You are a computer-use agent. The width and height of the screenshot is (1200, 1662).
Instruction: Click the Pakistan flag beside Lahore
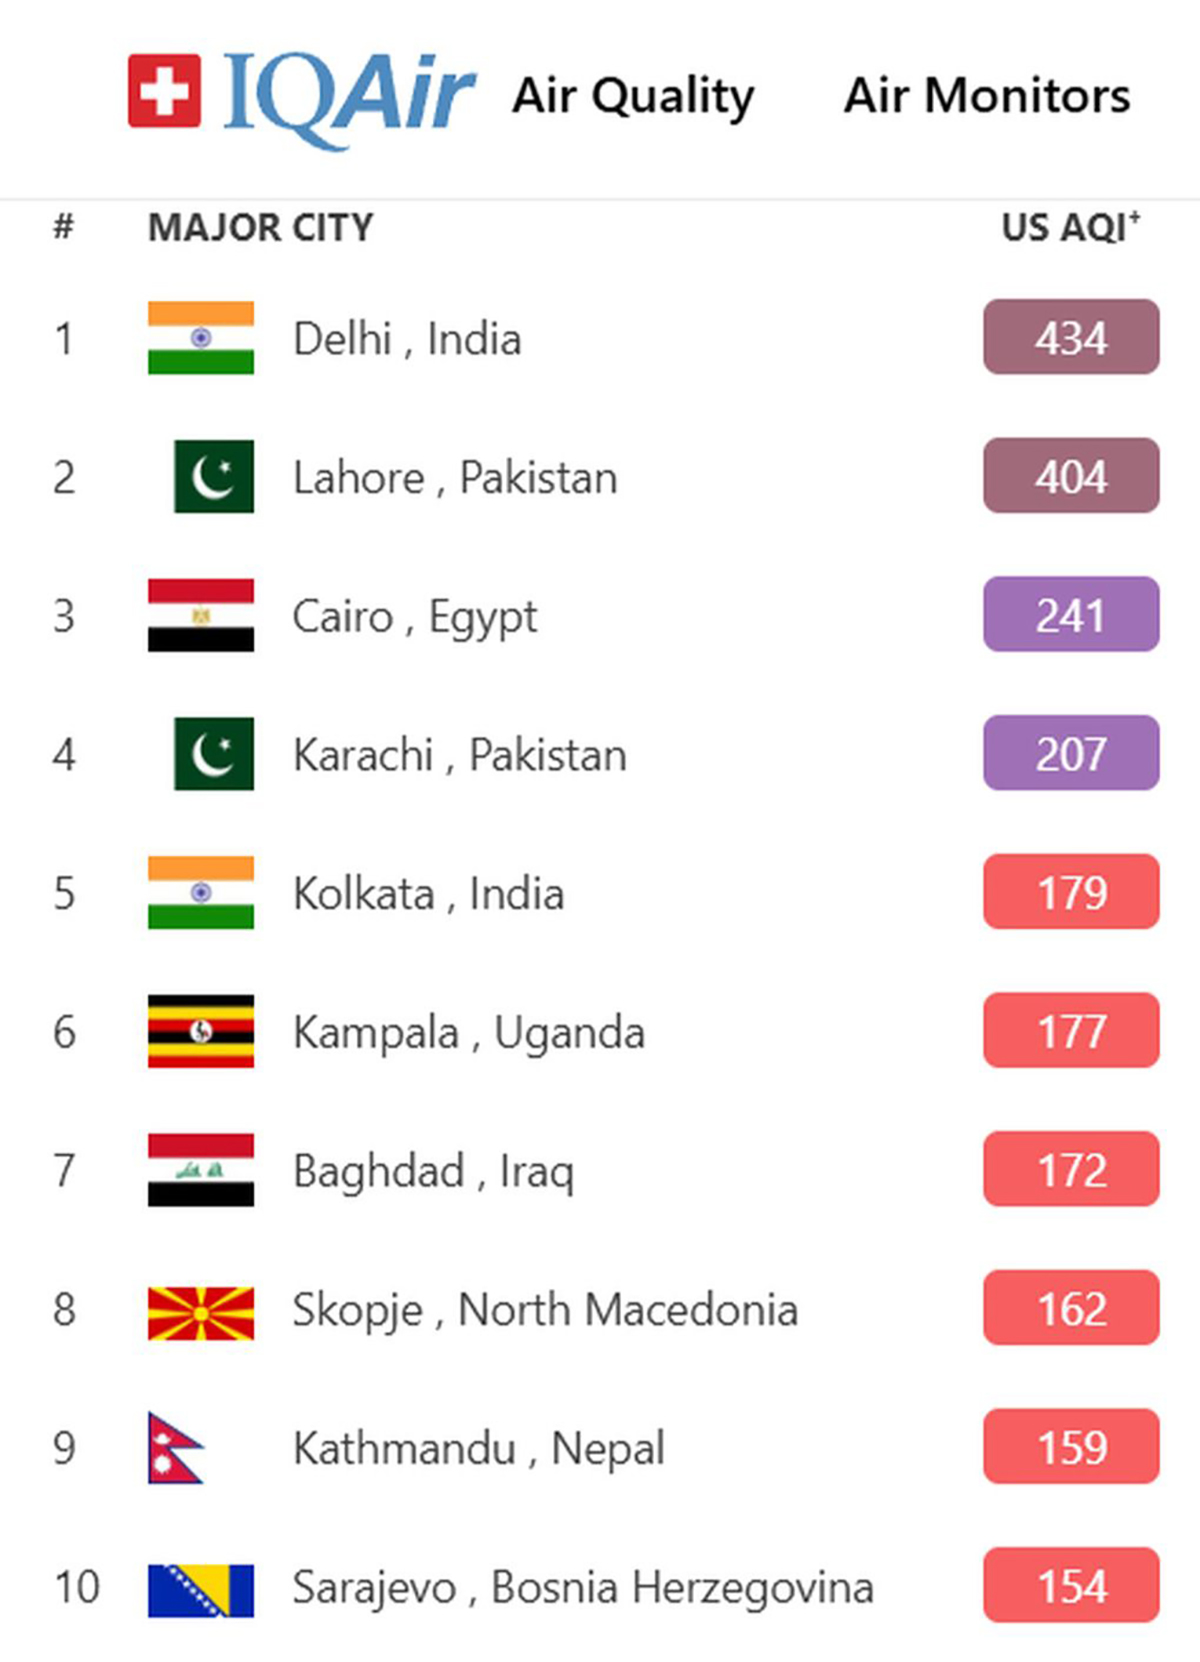tap(213, 476)
